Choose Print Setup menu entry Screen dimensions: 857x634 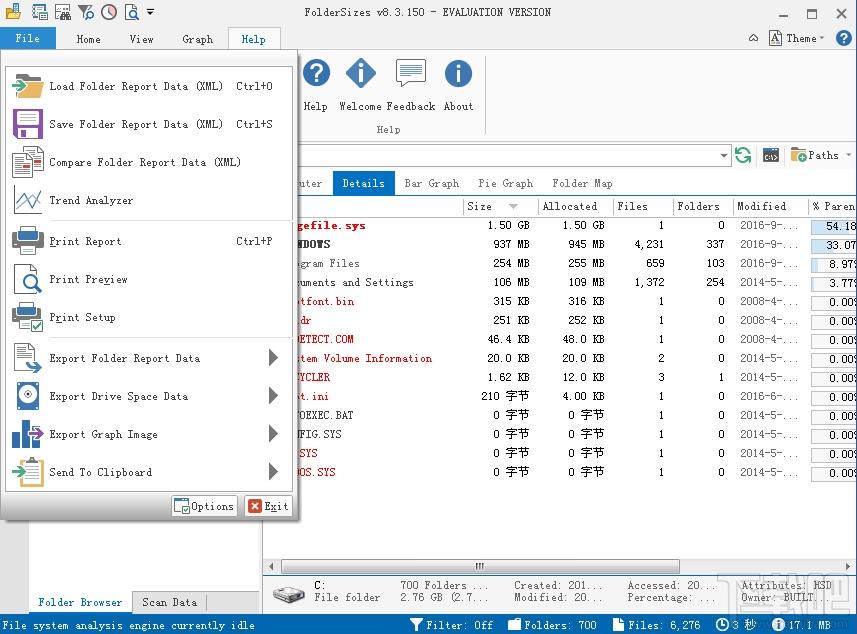[x=149, y=317]
